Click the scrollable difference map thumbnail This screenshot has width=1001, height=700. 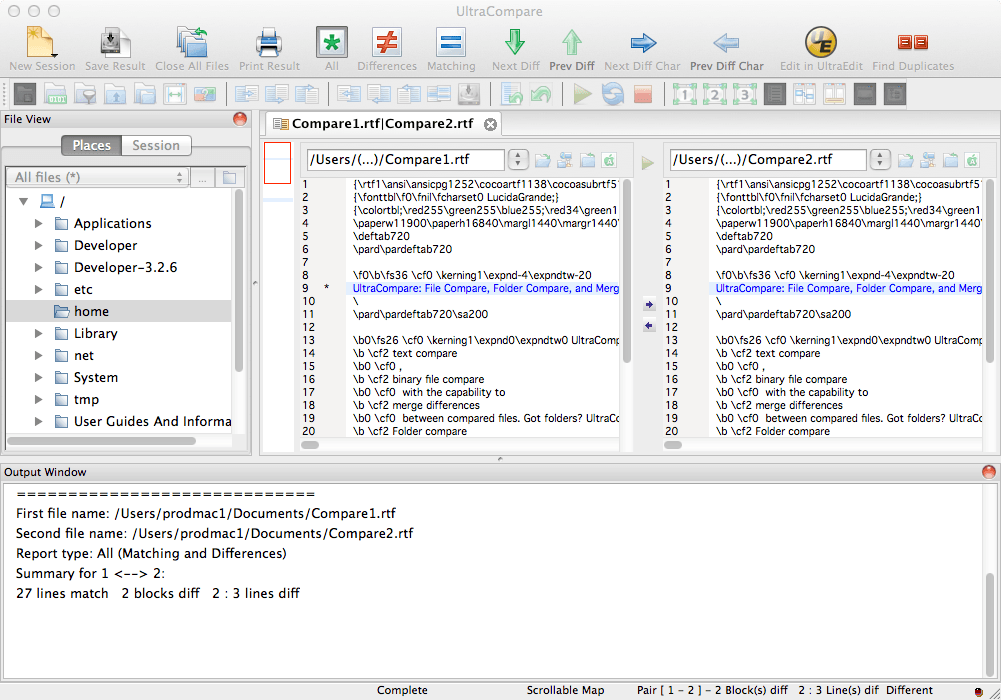(x=278, y=163)
